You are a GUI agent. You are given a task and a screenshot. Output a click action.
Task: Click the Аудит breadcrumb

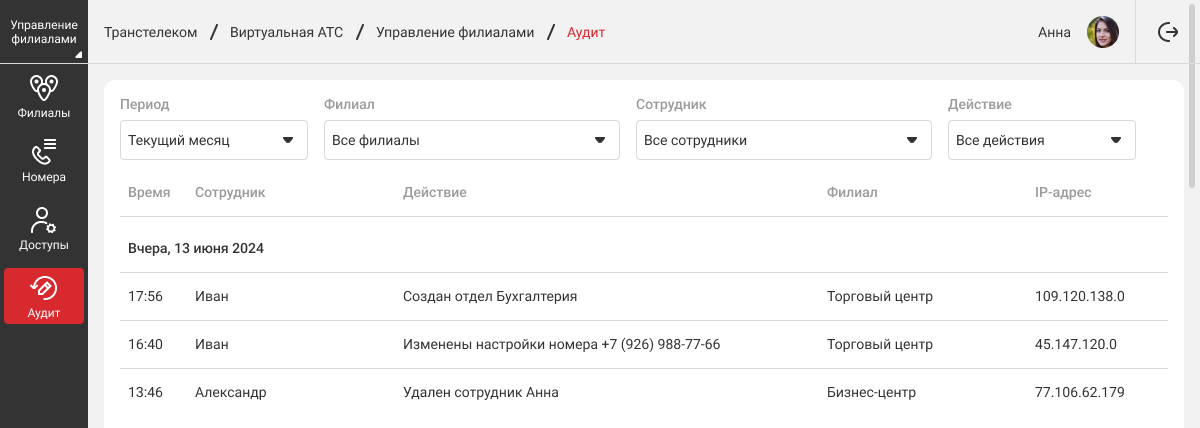point(586,32)
